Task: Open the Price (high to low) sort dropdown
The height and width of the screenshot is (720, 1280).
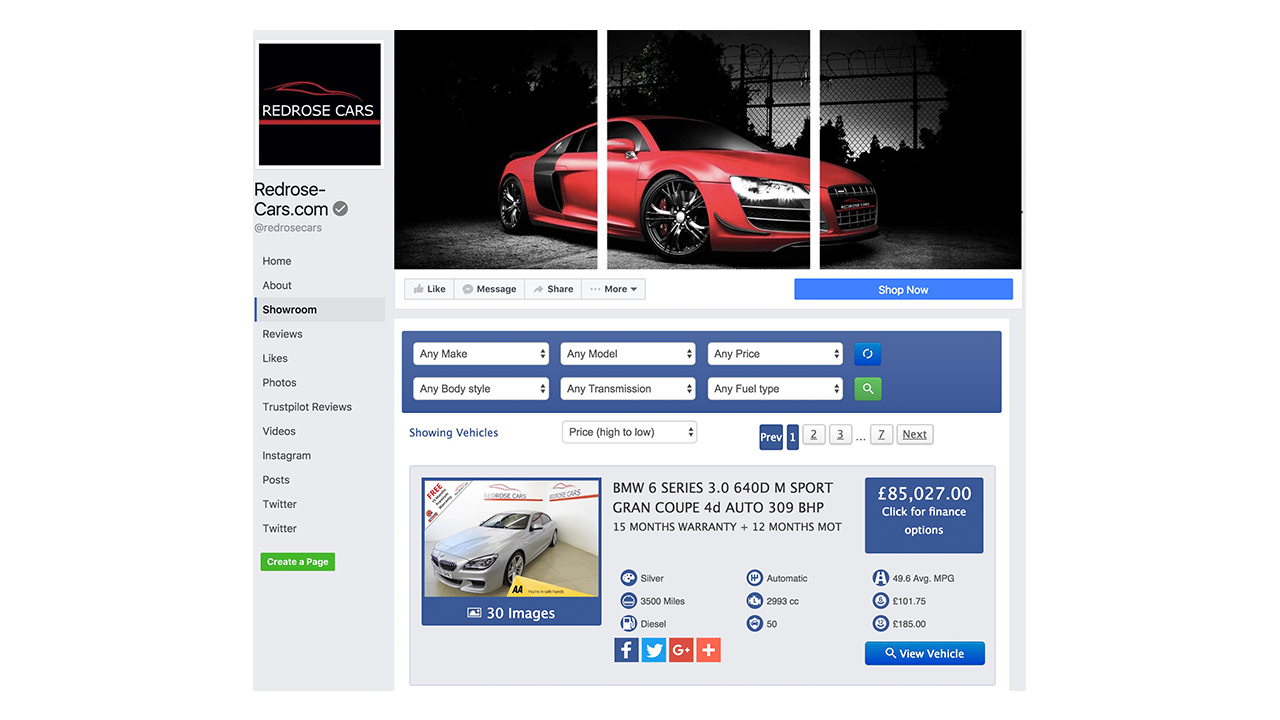Action: (x=630, y=432)
